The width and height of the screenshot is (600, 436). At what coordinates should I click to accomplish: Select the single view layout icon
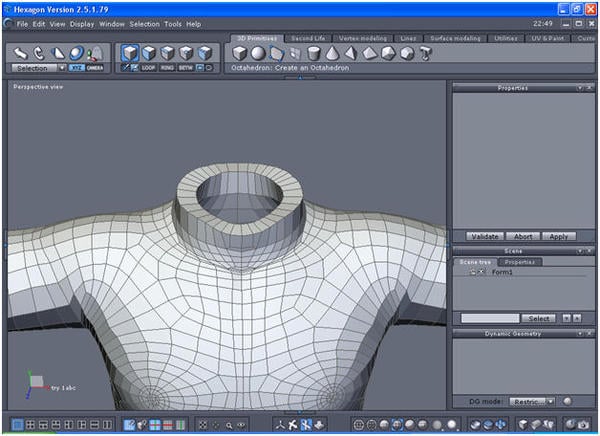tap(17, 425)
